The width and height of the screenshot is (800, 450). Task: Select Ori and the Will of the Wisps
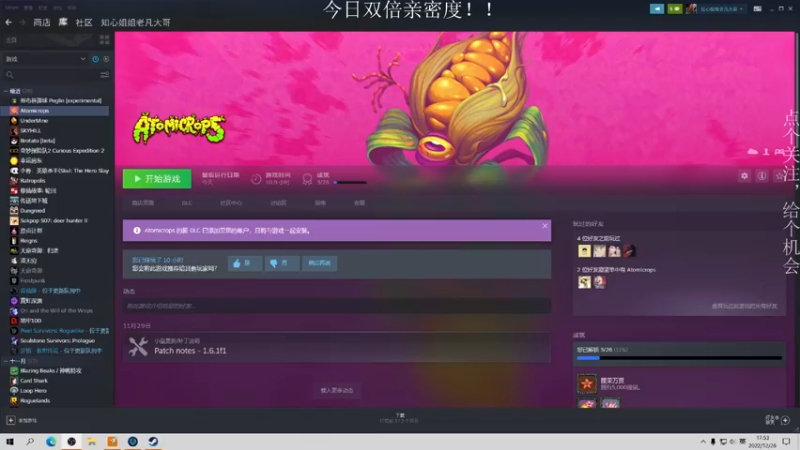point(56,311)
